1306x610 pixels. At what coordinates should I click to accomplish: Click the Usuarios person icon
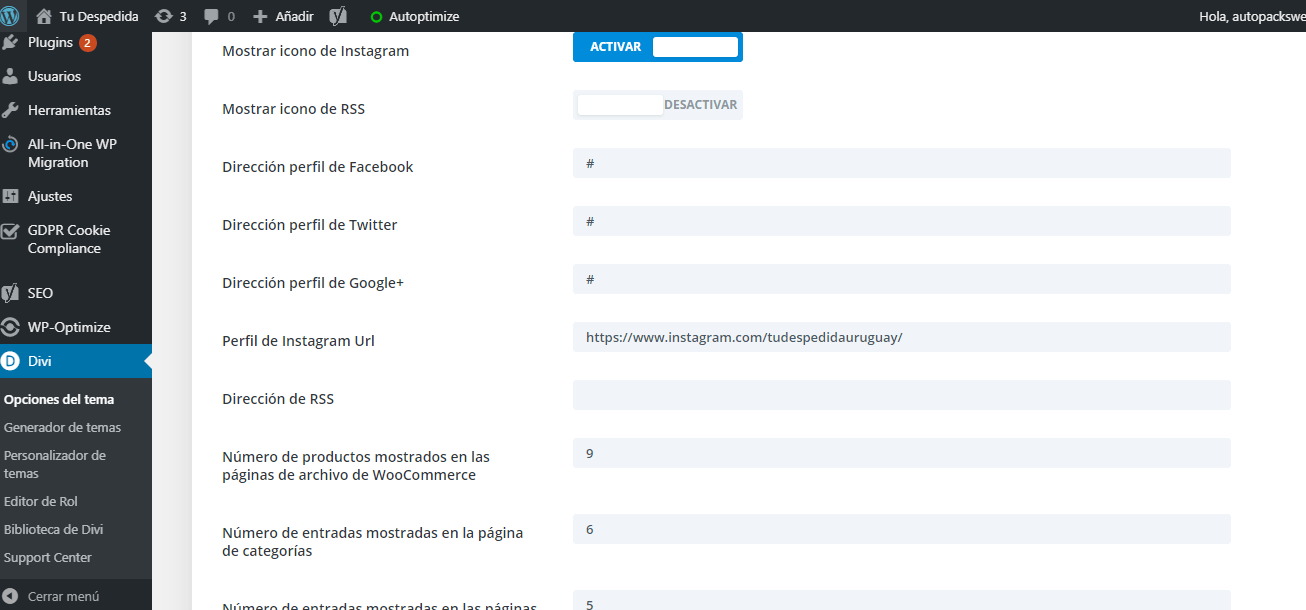pos(11,76)
